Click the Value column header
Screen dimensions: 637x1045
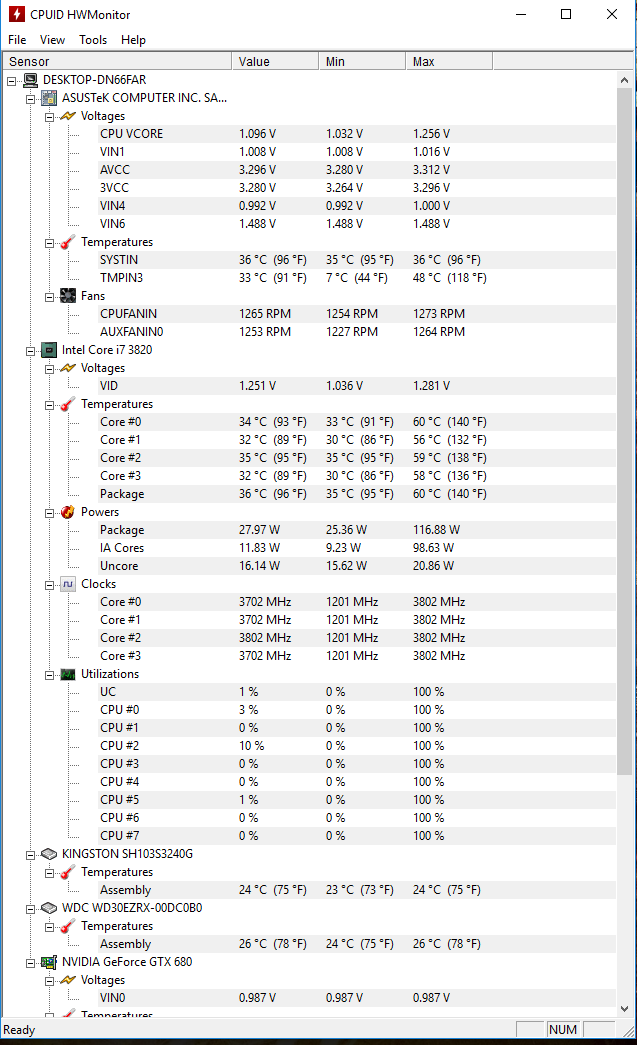275,61
